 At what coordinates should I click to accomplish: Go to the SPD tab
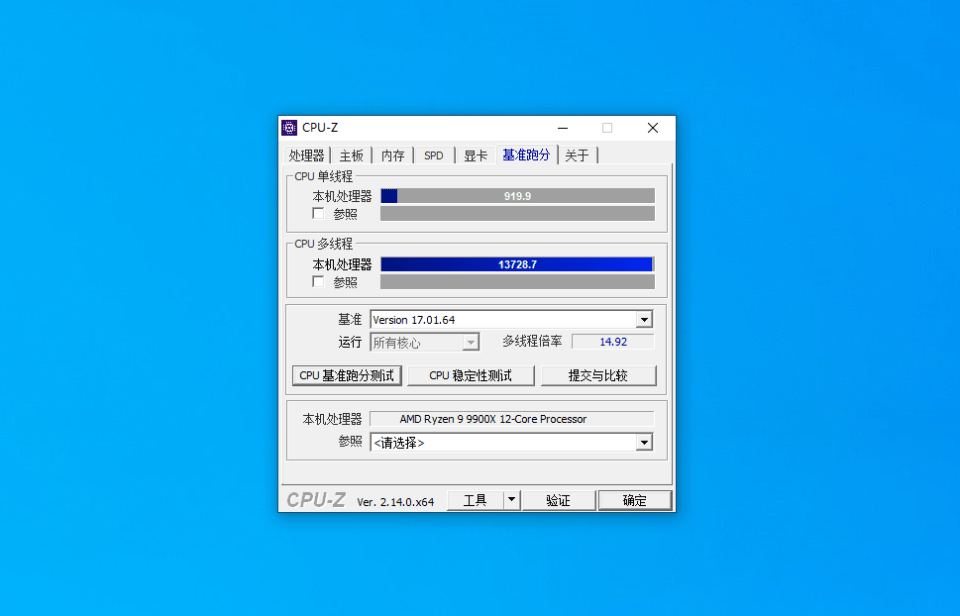(x=433, y=156)
